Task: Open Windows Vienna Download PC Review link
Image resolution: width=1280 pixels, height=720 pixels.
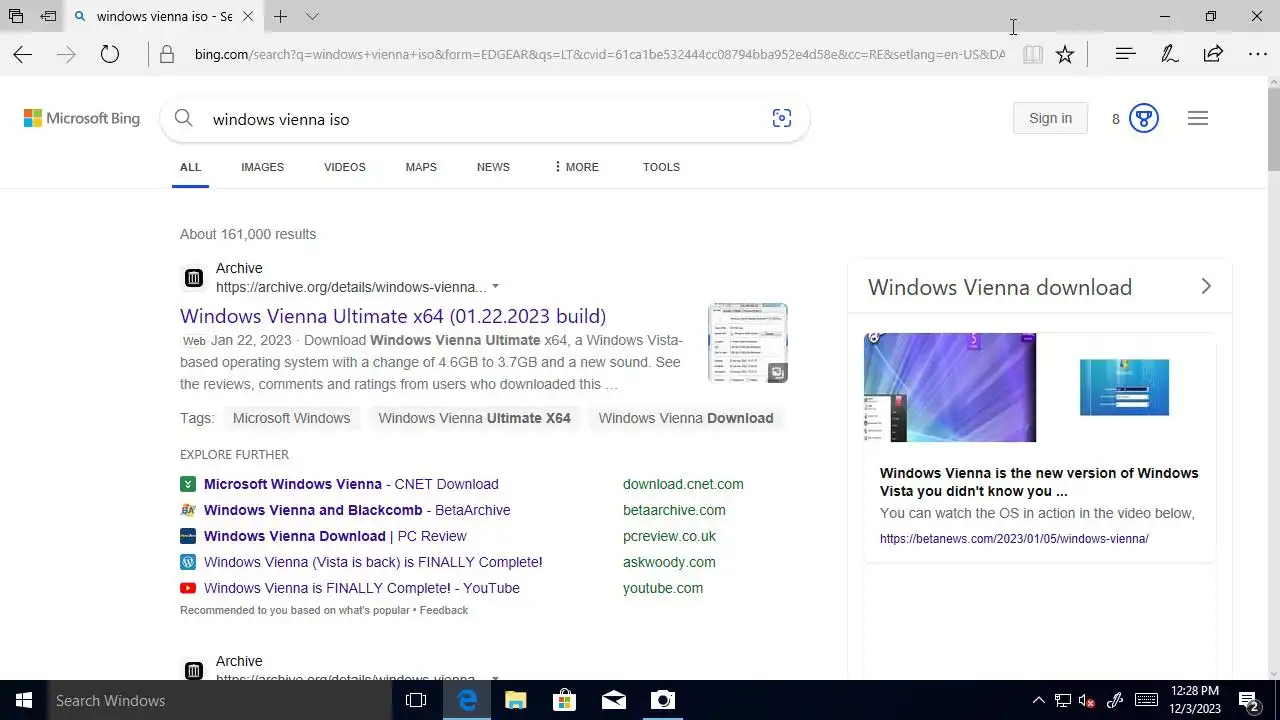Action: click(335, 536)
